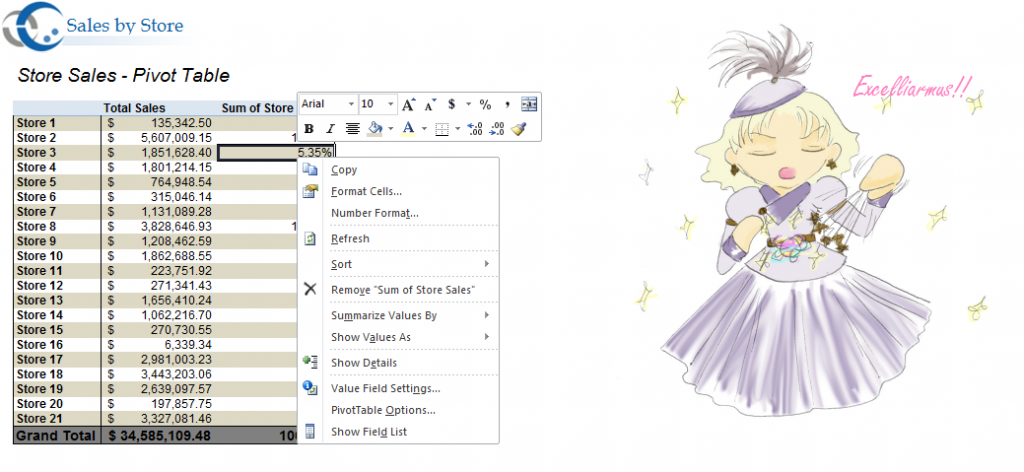Toggle Center alignment in mini toolbar
The image size is (1024, 472).
tap(352, 128)
